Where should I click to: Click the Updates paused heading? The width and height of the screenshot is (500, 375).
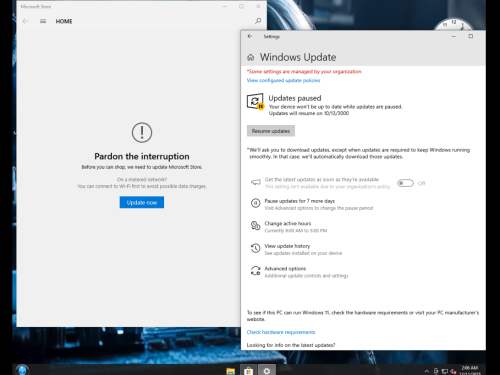(x=295, y=98)
